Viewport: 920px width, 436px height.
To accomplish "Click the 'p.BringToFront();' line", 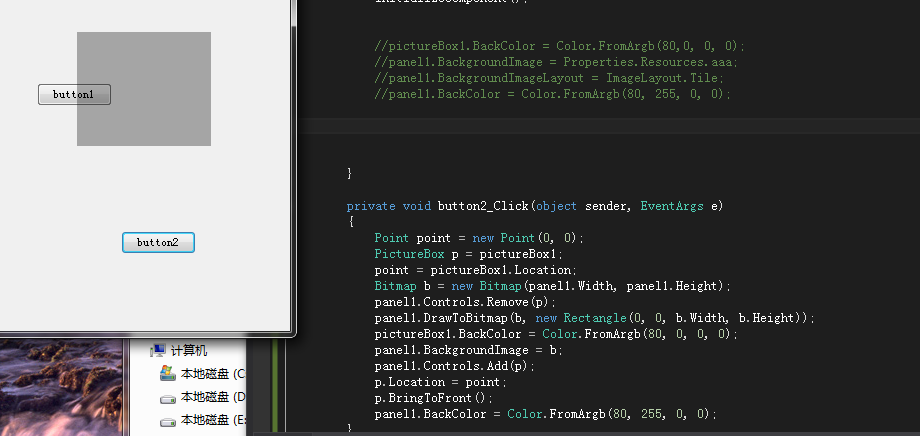I will pos(434,398).
